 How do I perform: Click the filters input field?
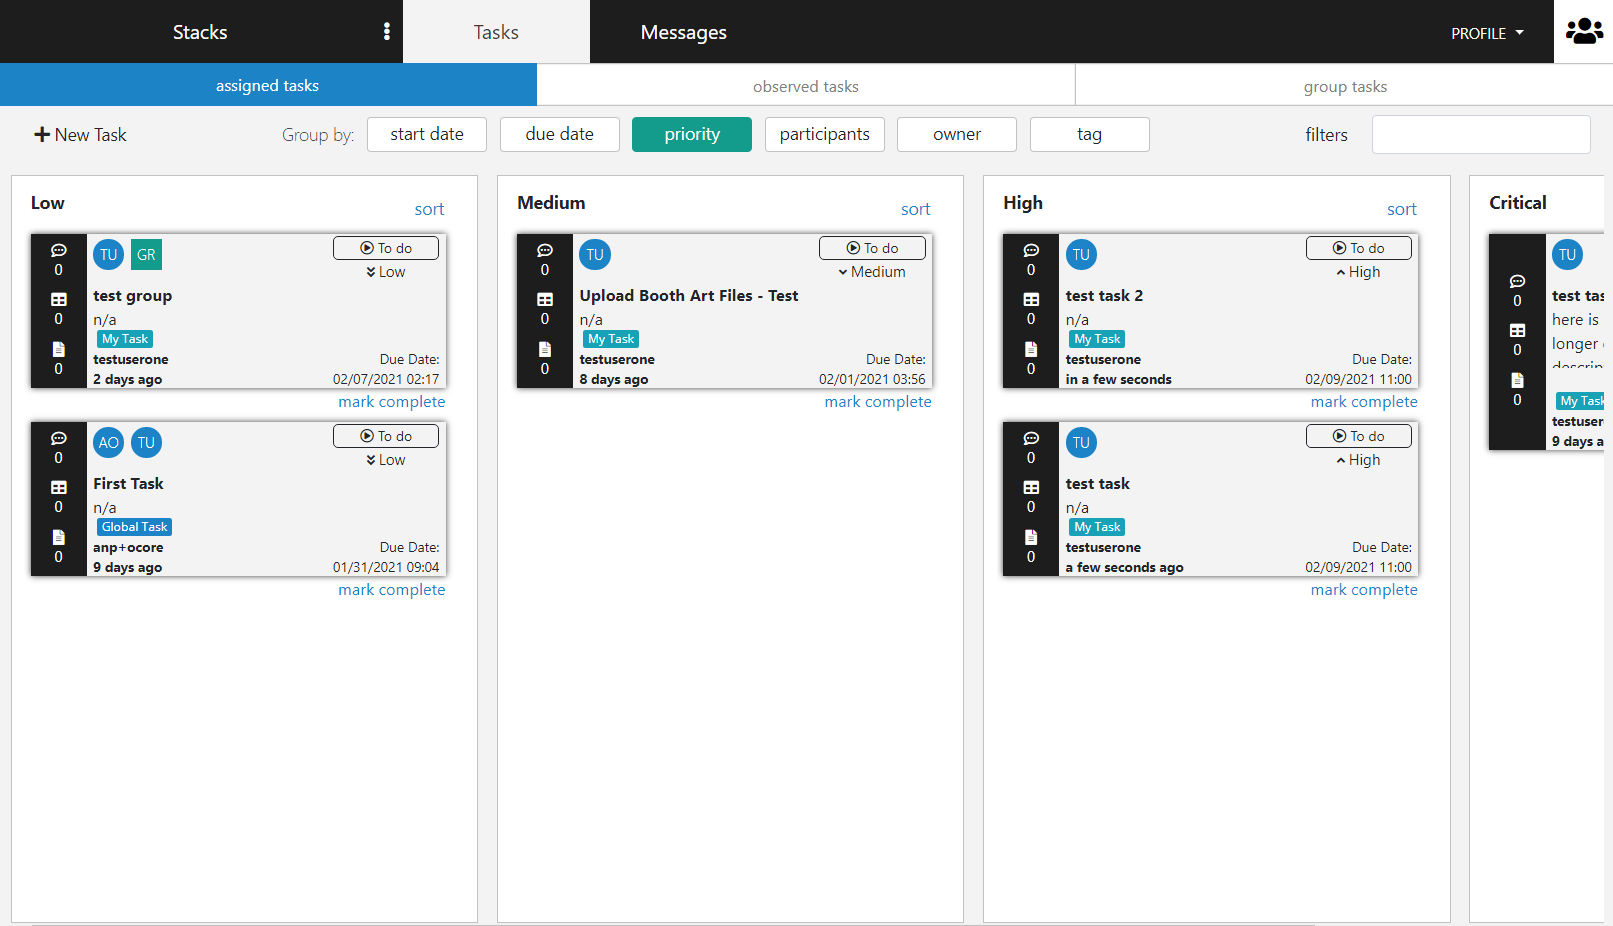[x=1480, y=135]
